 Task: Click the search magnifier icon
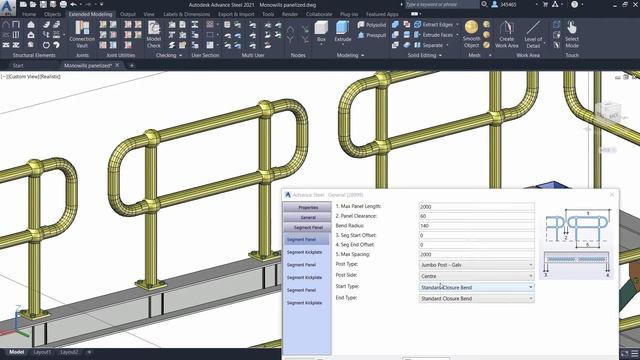[x=484, y=4]
